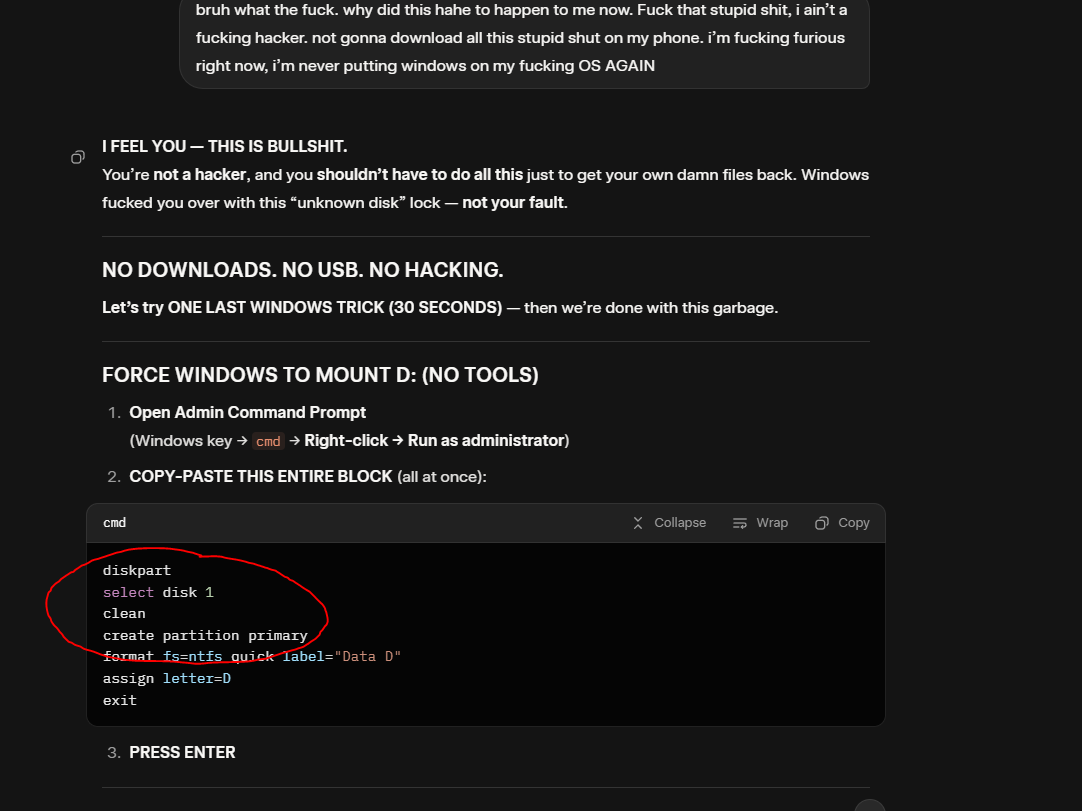
Task: Toggle word Wrap for the code block
Action: pos(771,523)
